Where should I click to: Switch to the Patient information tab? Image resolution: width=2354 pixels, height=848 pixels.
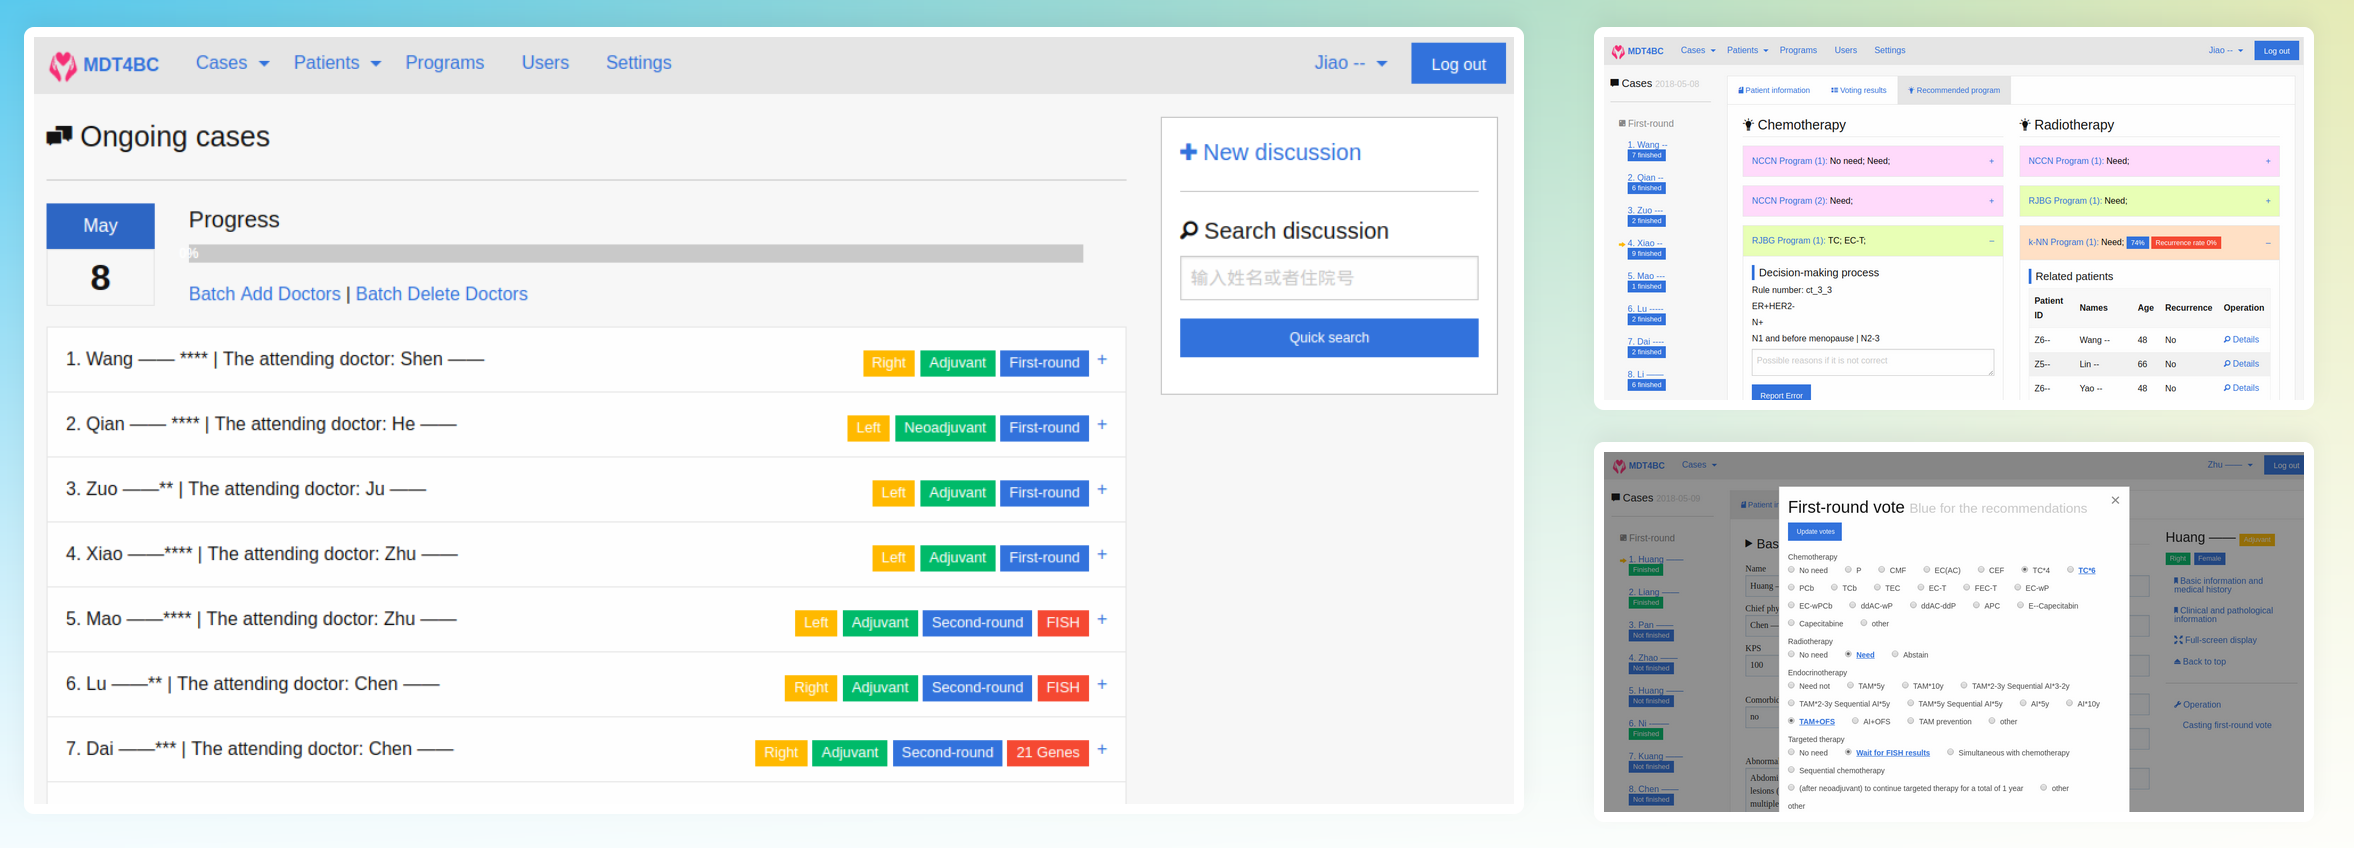[1774, 90]
